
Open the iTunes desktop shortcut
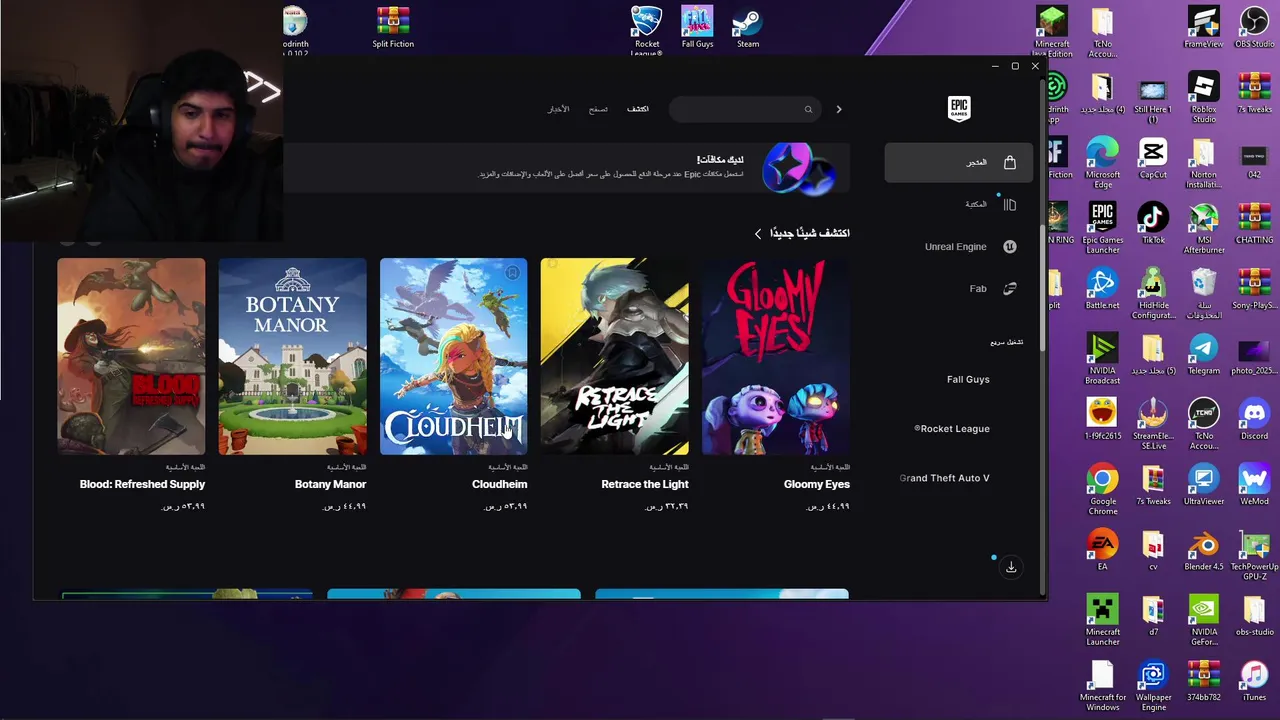click(x=1254, y=680)
